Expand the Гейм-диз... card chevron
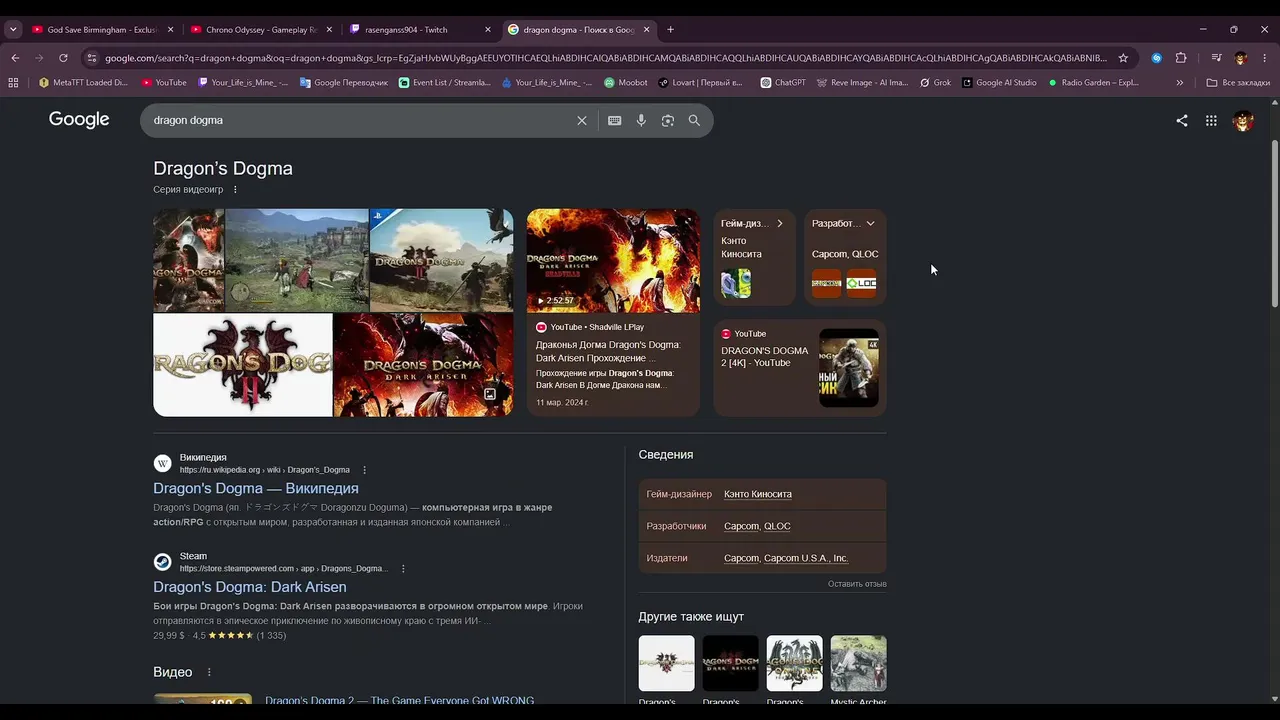This screenshot has height=720, width=1280. (780, 224)
